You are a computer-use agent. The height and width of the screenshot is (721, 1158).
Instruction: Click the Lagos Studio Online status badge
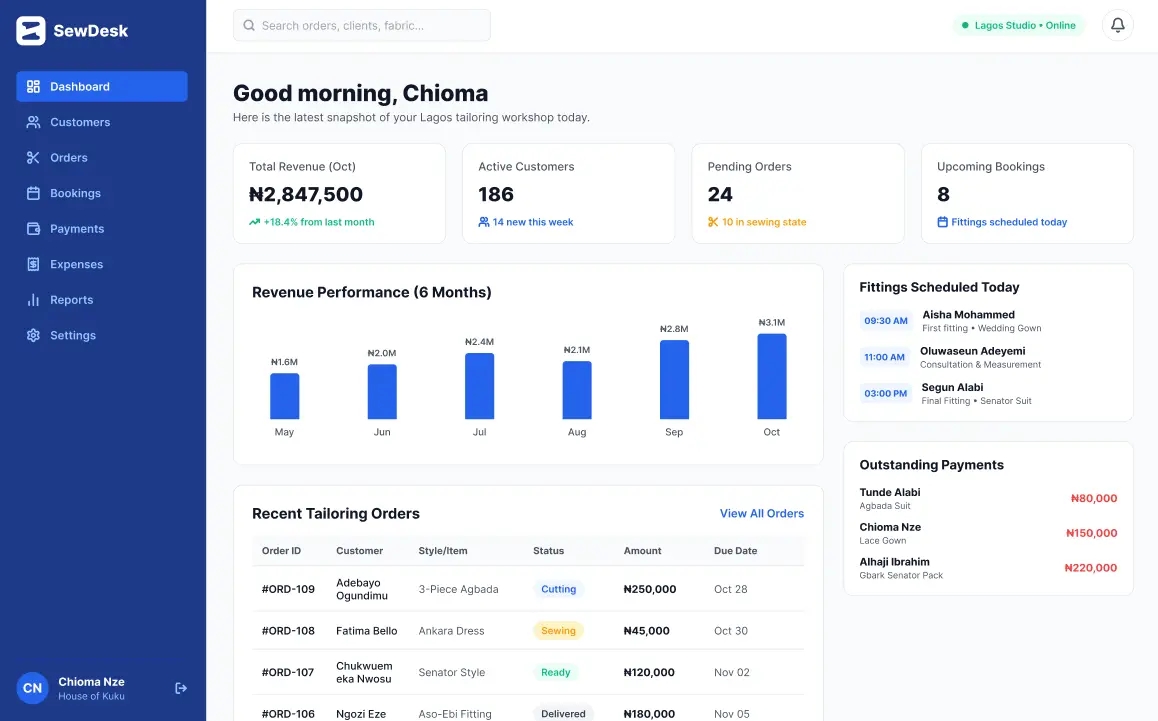click(x=1018, y=25)
